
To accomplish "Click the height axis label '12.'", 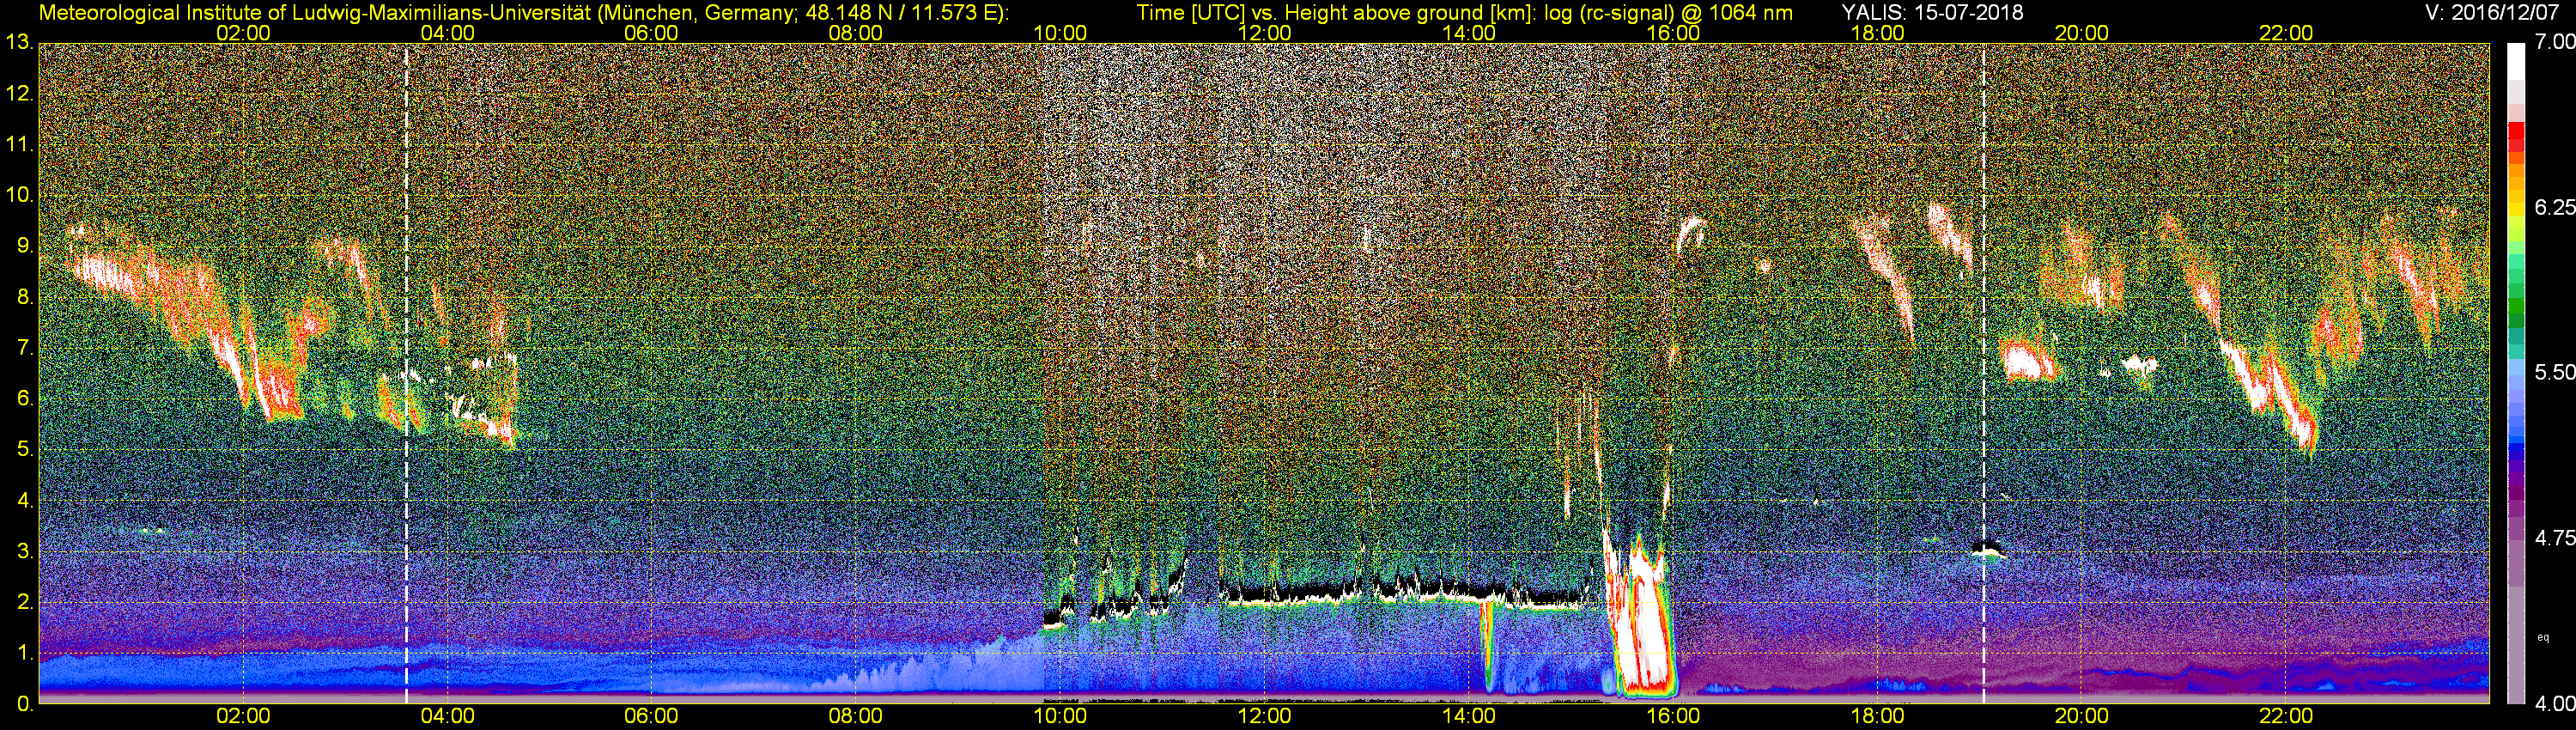I will [19, 93].
